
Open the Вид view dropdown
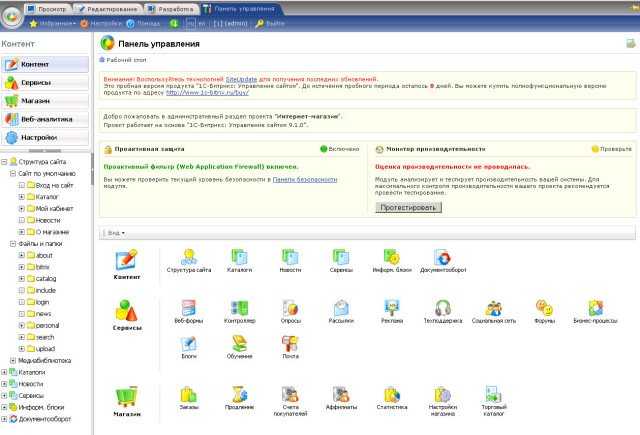116,233
